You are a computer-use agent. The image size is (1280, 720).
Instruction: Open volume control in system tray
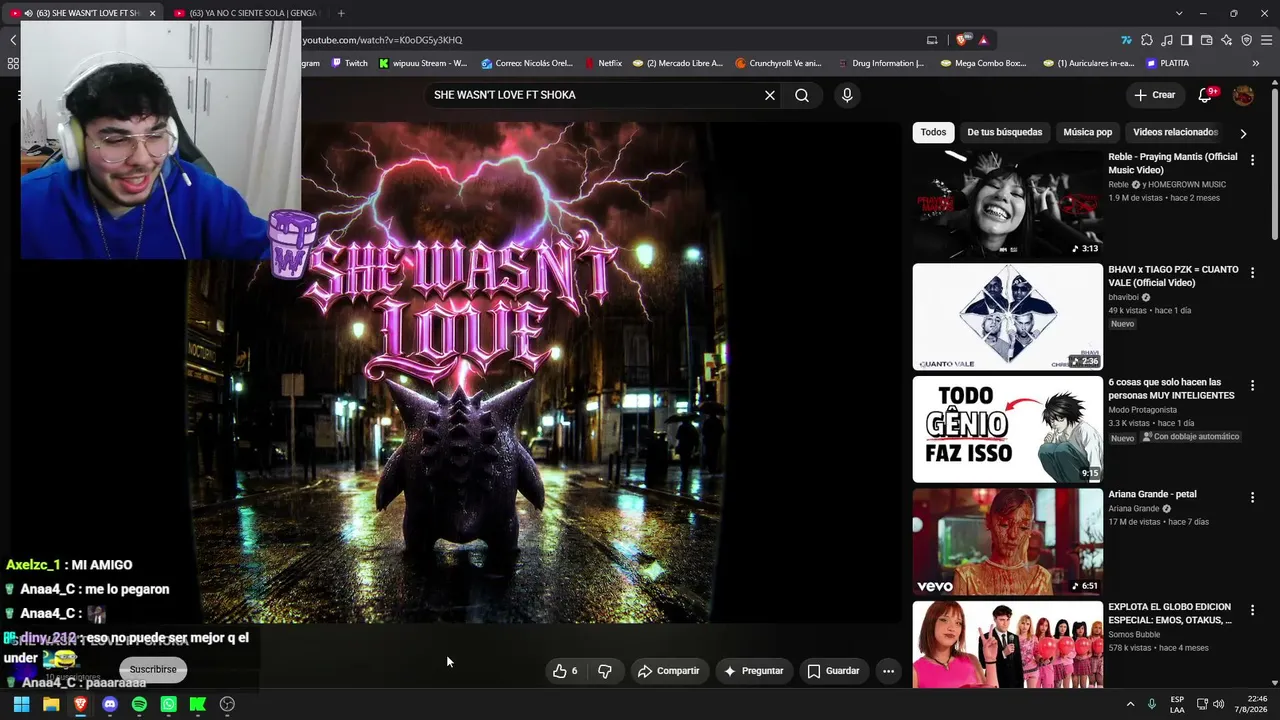pos(1219,704)
